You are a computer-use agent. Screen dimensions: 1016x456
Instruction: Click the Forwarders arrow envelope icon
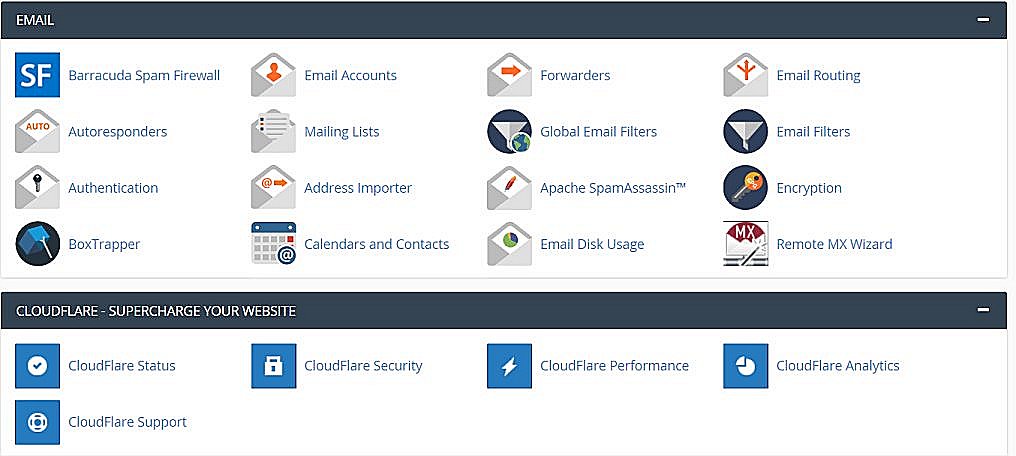click(x=509, y=75)
